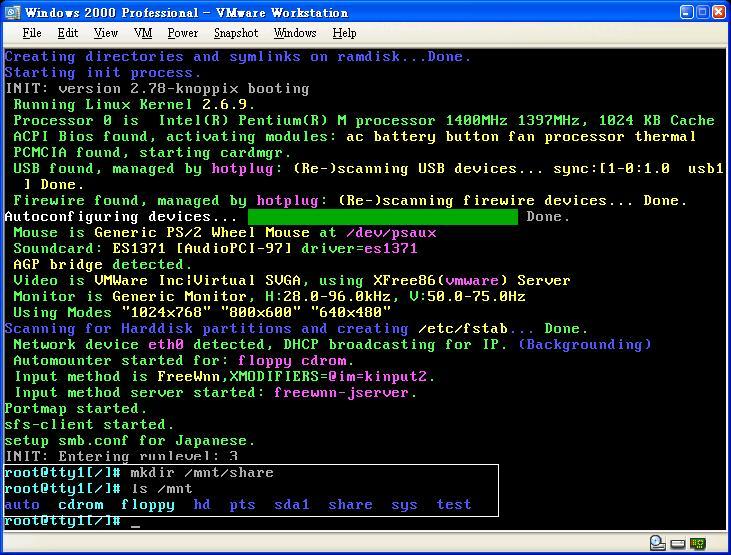Image resolution: width=731 pixels, height=555 pixels.
Task: Click the network adapter status icon
Action: pyautogui.click(x=698, y=543)
